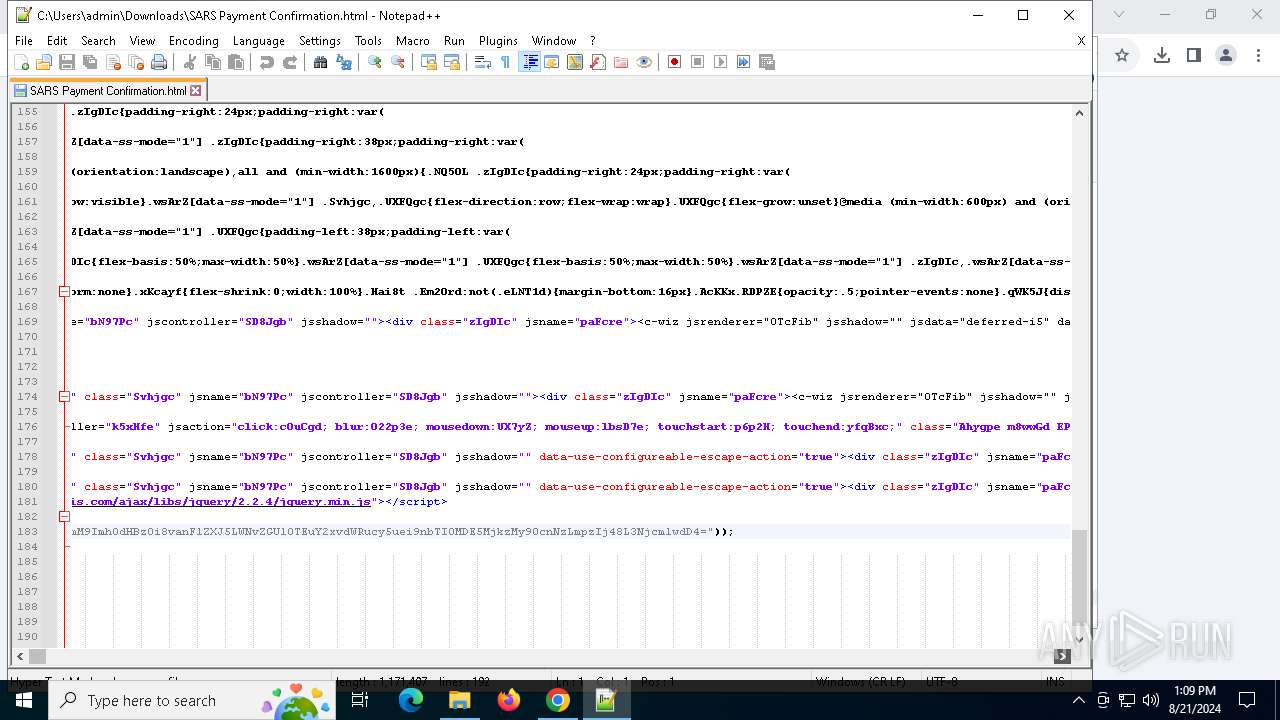
Task: Click the taskbar search box
Action: 190,700
